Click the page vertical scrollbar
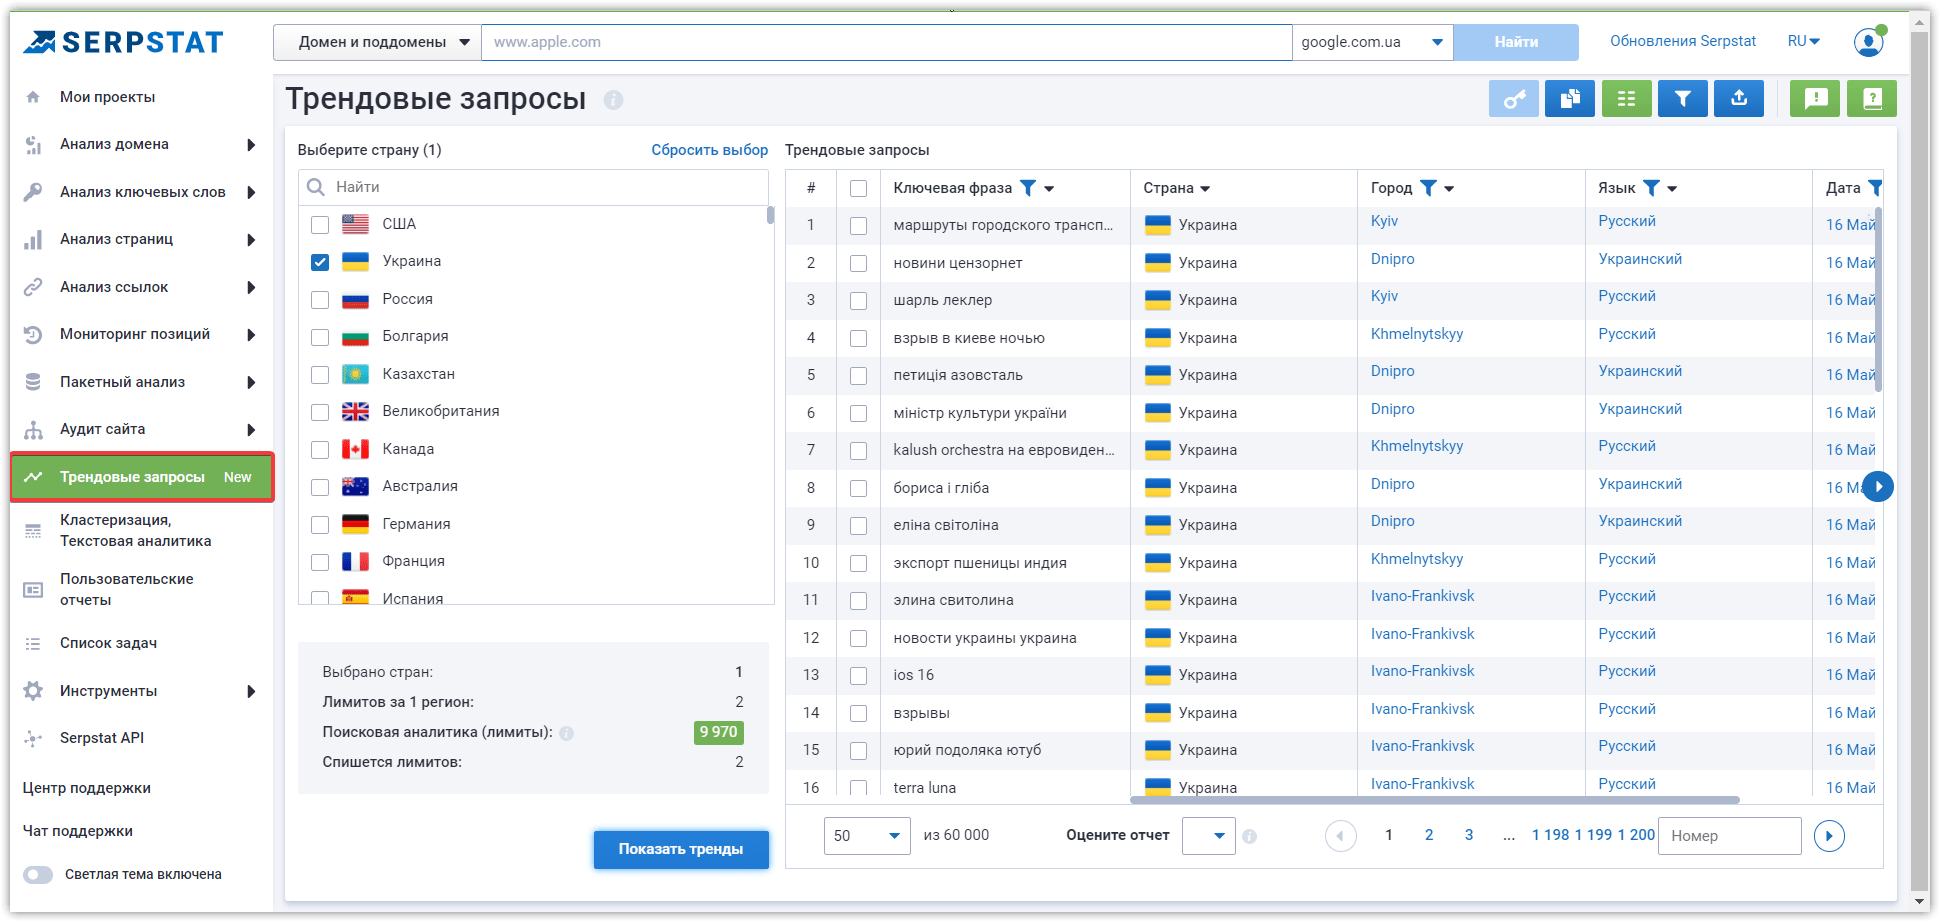Viewport: 1940px width, 922px height. point(1919,460)
